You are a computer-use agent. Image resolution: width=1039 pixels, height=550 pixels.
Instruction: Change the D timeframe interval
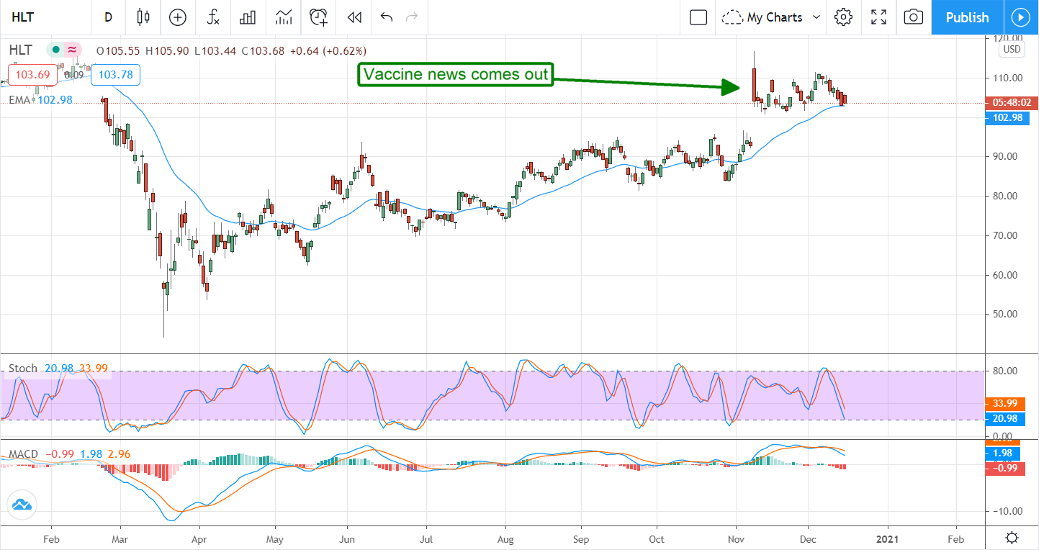pyautogui.click(x=108, y=17)
